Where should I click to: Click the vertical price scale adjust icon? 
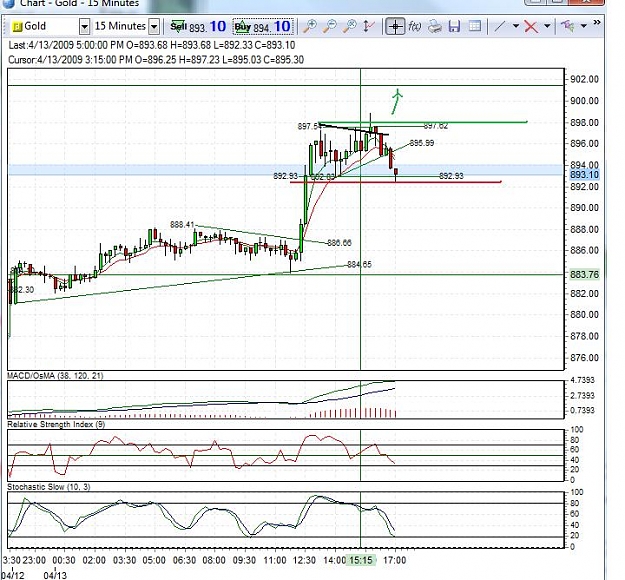pyautogui.click(x=369, y=26)
